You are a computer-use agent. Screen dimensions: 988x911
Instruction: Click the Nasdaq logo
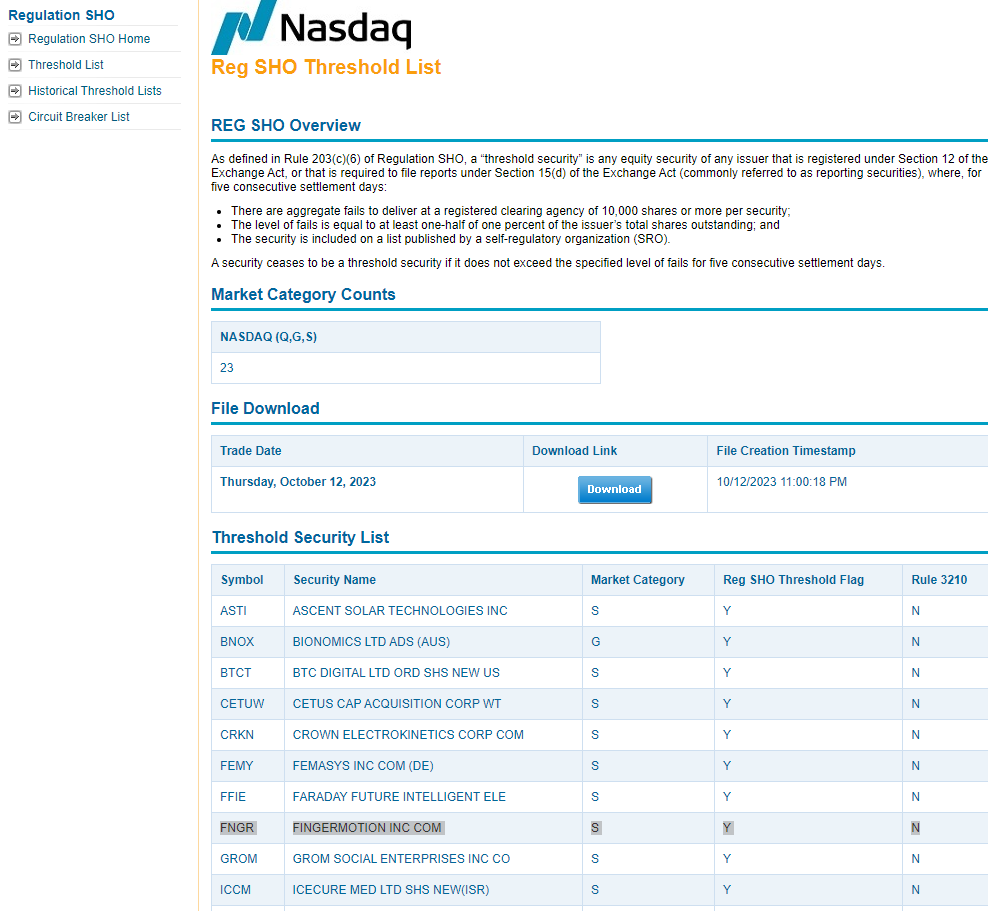pos(311,26)
